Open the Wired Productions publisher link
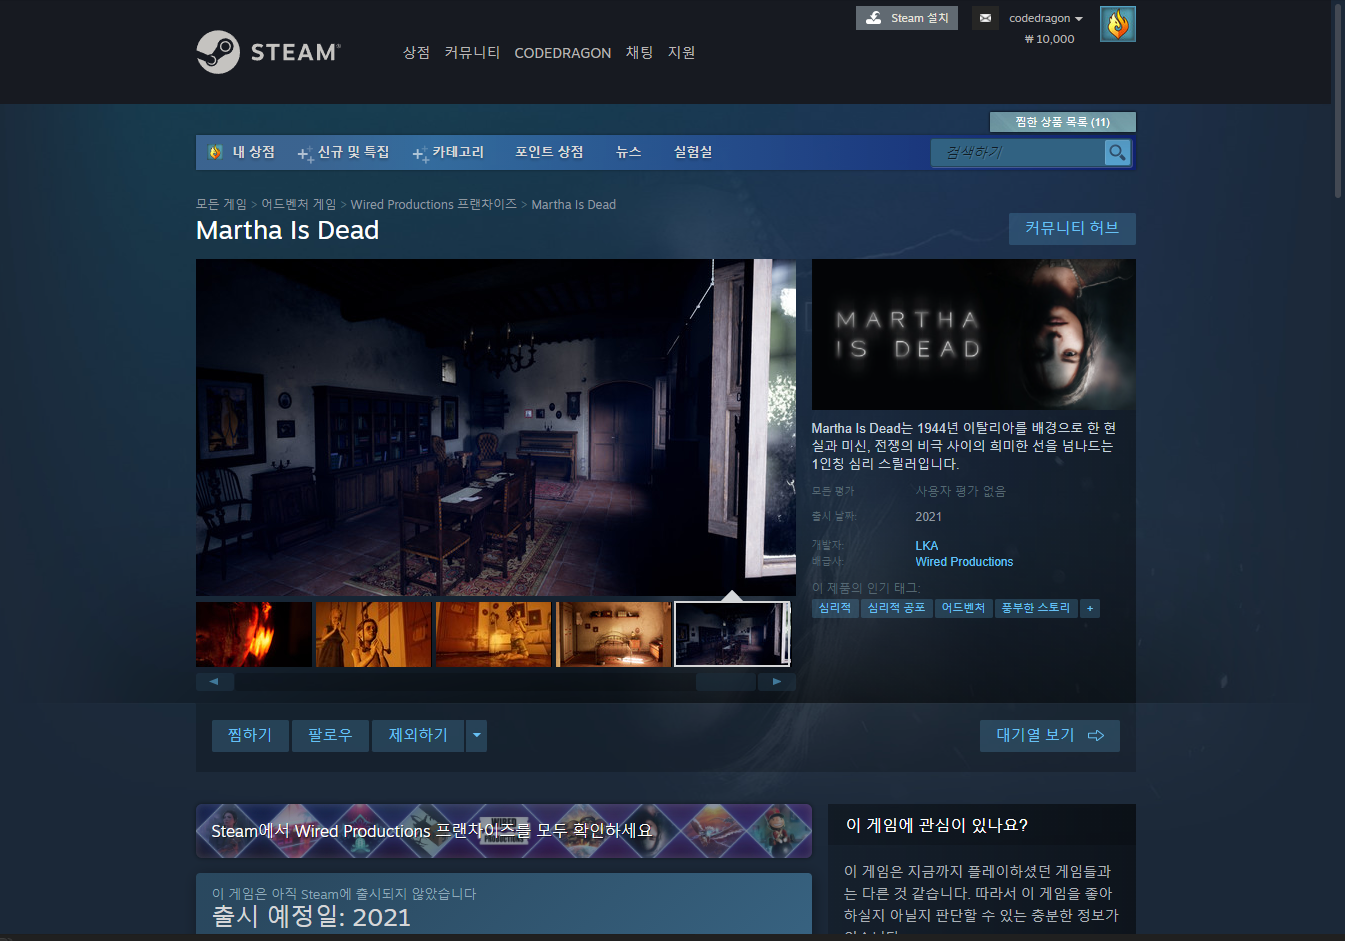The image size is (1345, 941). pos(964,562)
